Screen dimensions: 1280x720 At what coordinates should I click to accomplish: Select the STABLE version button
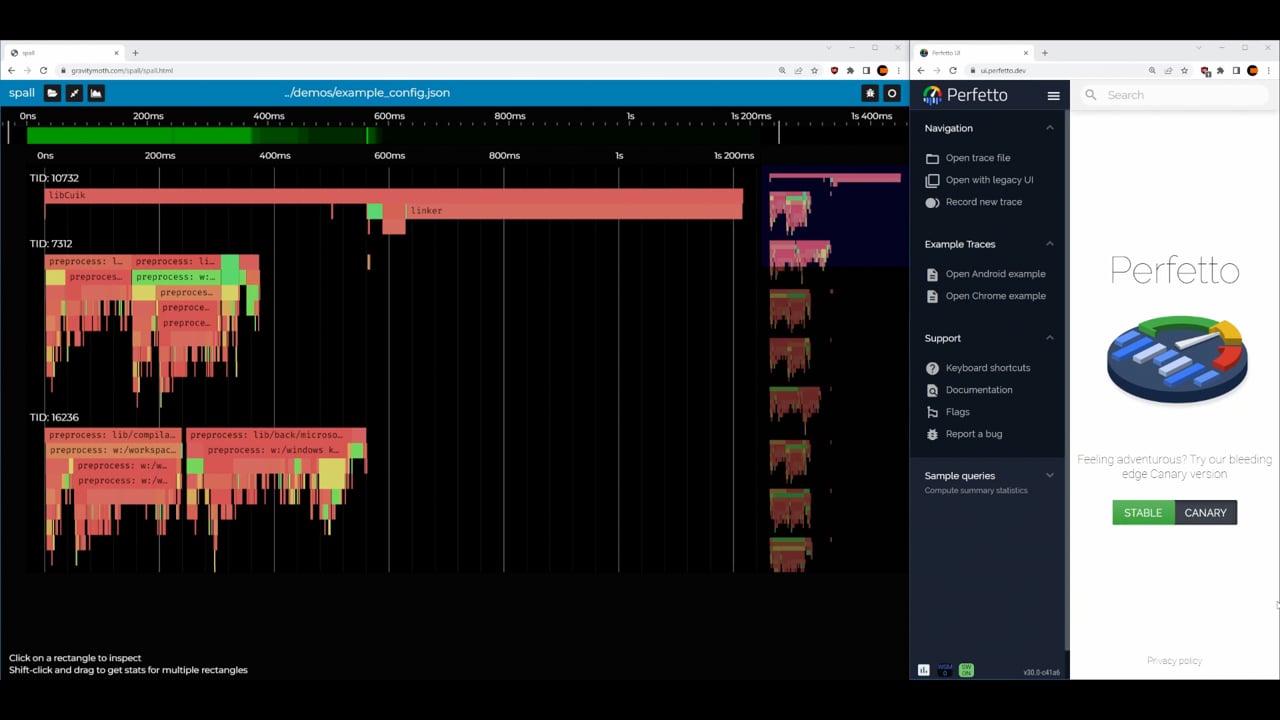[1142, 513]
